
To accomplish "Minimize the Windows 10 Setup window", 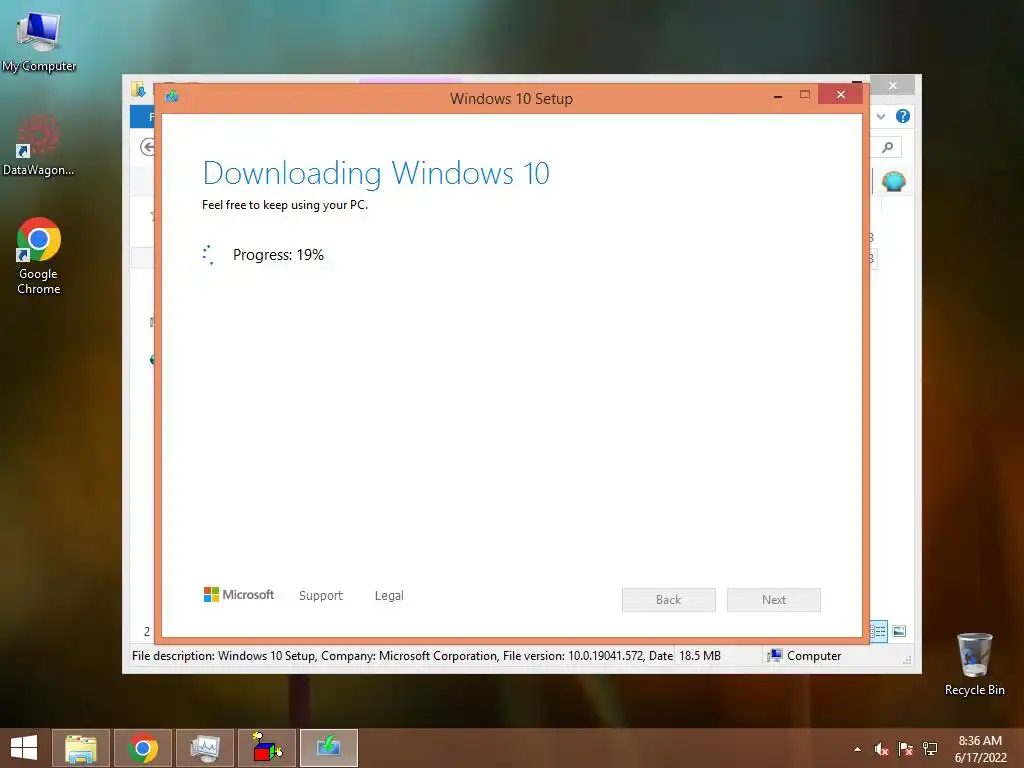I will pyautogui.click(x=778, y=96).
